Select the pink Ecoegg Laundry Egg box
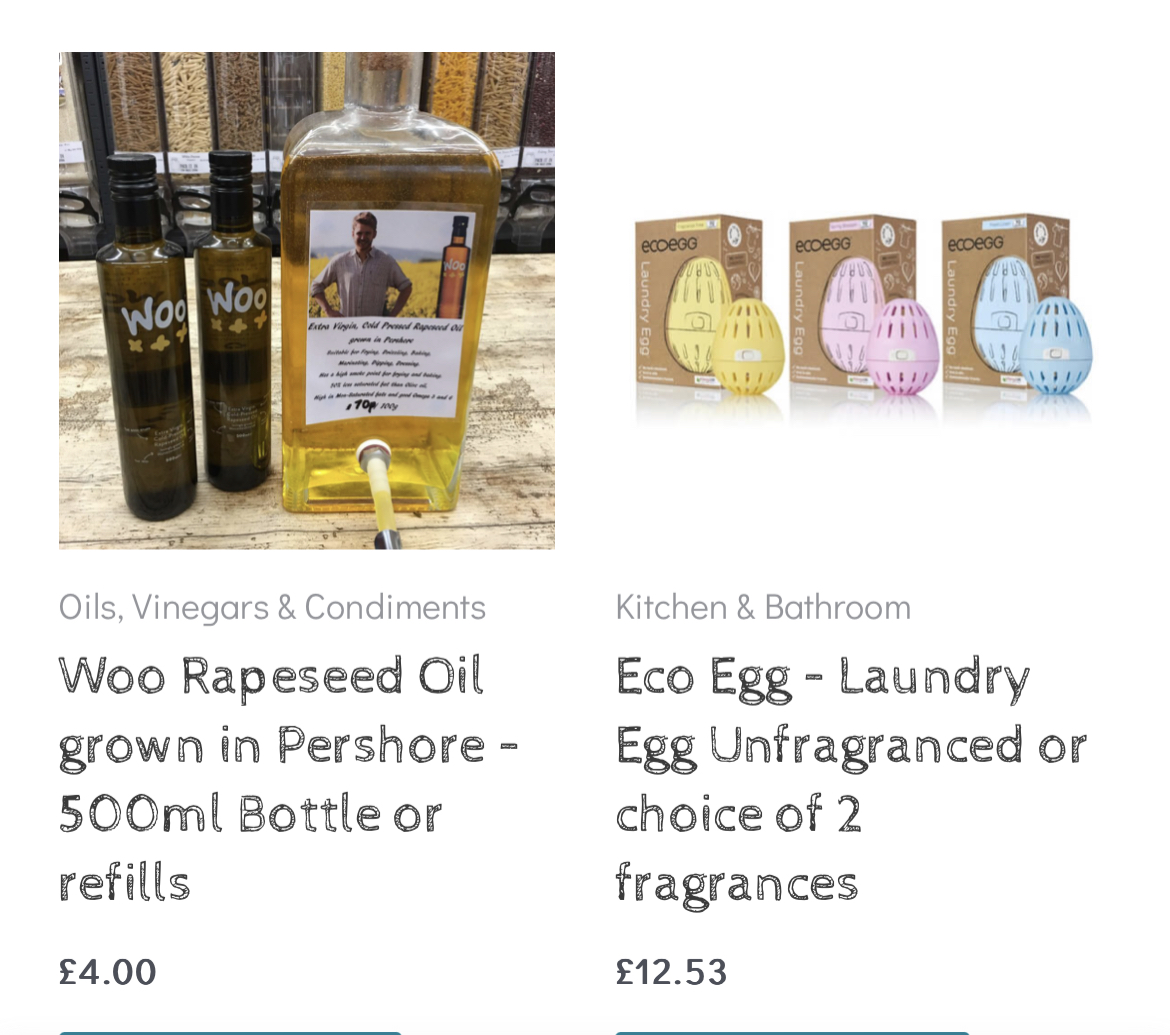The height and width of the screenshot is (1035, 1170). click(x=851, y=300)
